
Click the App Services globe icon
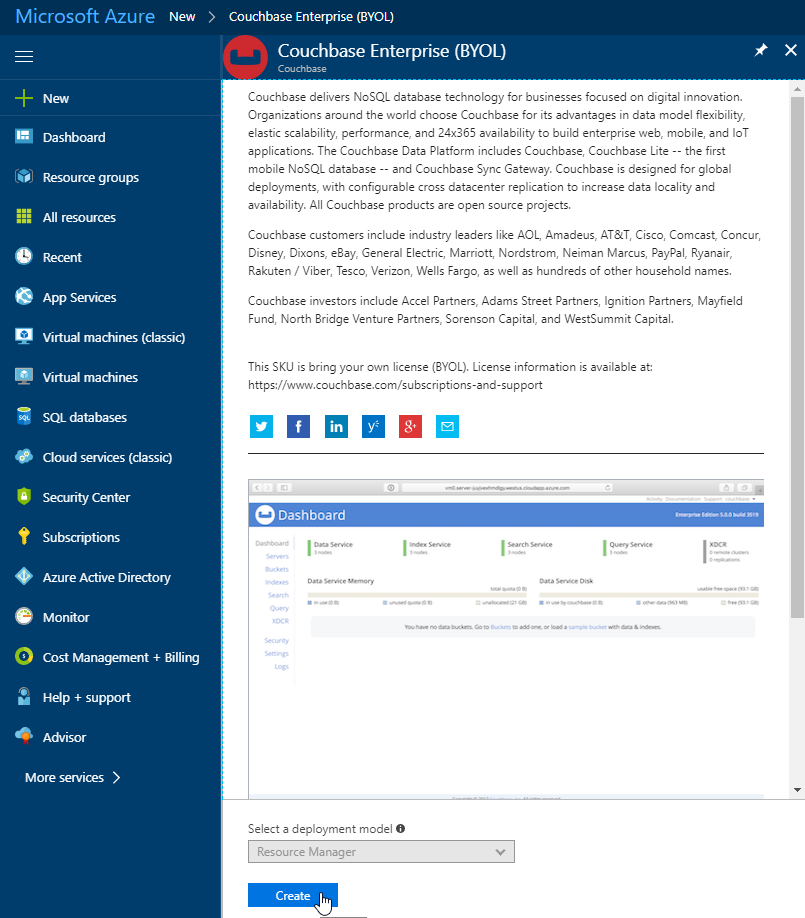coord(24,297)
